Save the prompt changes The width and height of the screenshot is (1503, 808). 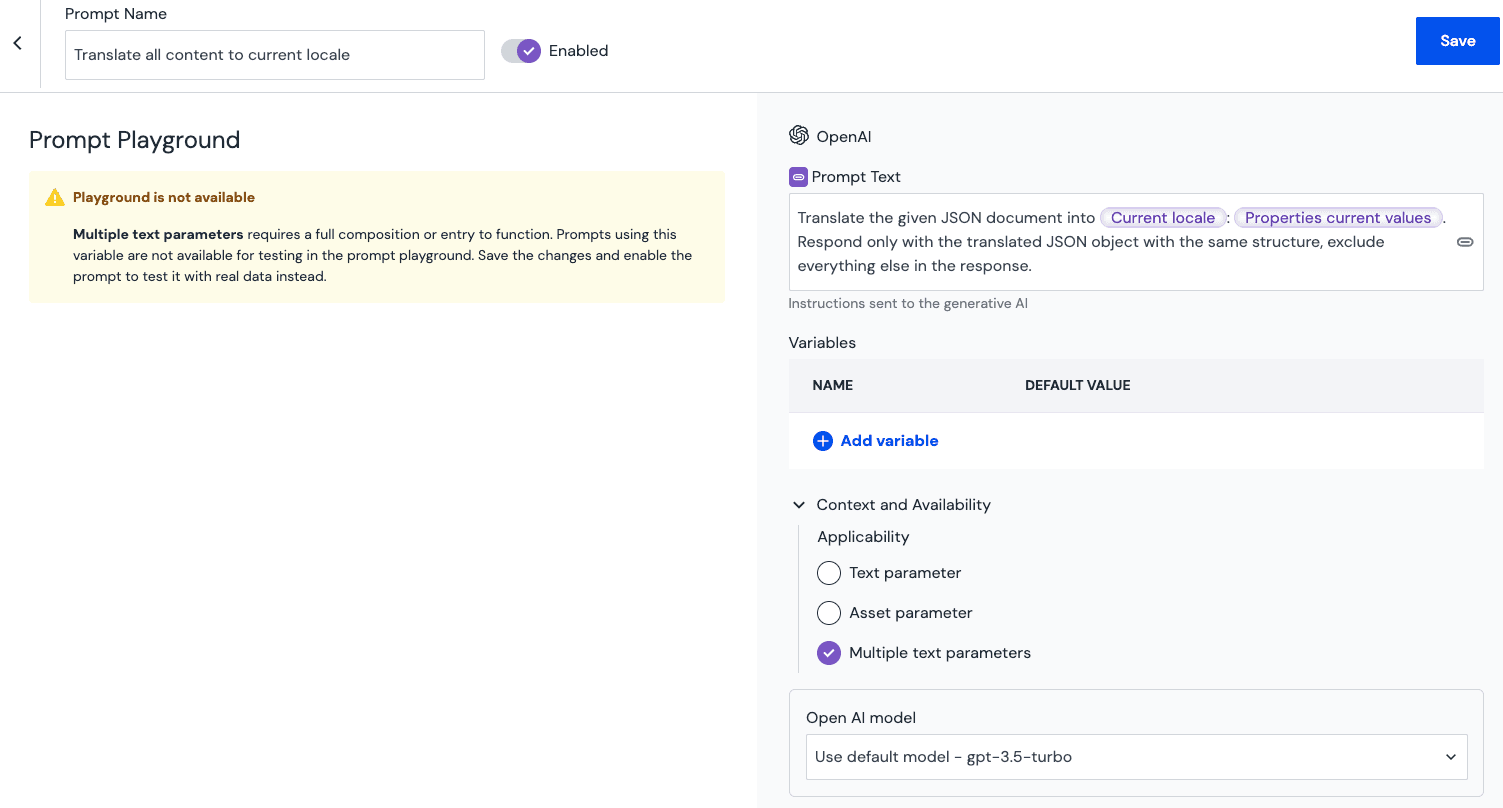point(1457,41)
